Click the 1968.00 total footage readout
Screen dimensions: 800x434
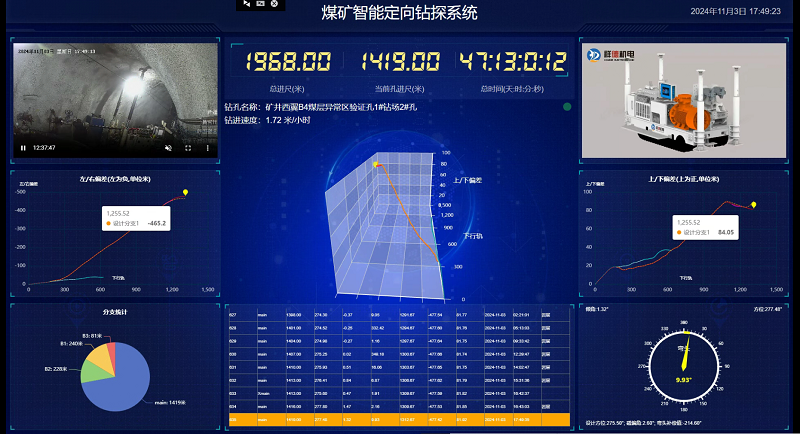click(288, 63)
